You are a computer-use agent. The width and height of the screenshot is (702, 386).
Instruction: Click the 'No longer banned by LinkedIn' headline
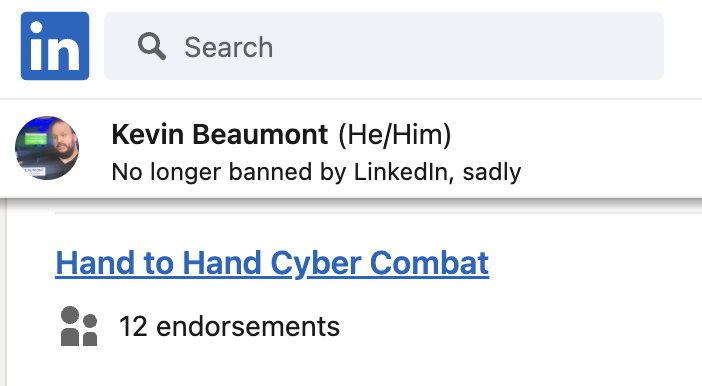316,172
